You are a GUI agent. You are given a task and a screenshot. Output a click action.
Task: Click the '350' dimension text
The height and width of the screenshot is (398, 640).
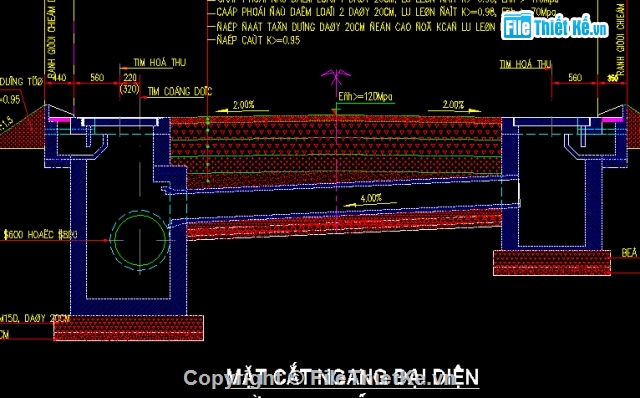(613, 78)
